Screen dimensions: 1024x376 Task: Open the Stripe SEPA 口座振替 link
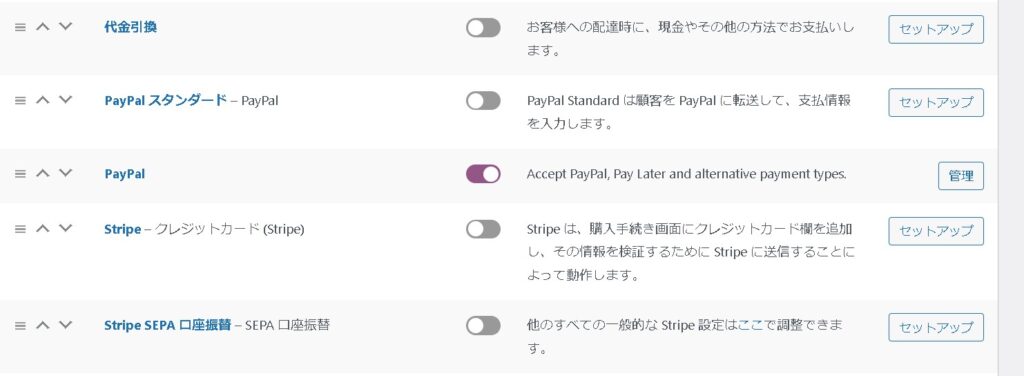click(168, 324)
